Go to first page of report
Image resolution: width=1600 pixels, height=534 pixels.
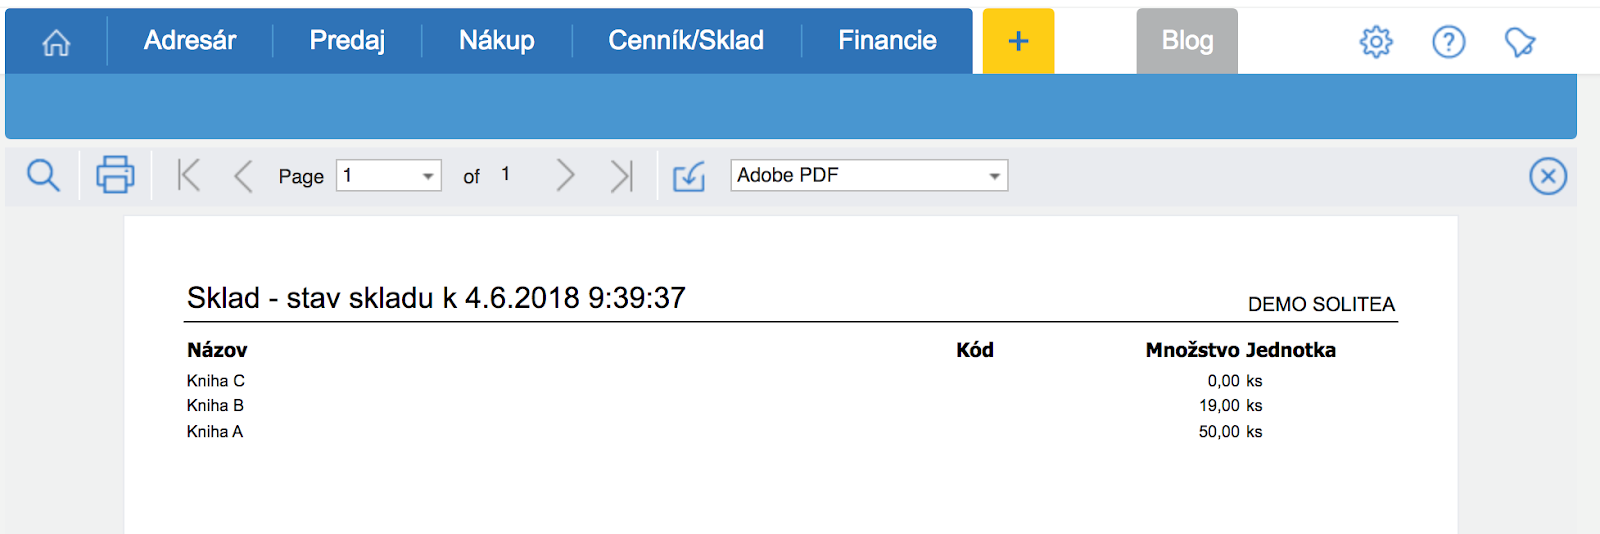[188, 176]
